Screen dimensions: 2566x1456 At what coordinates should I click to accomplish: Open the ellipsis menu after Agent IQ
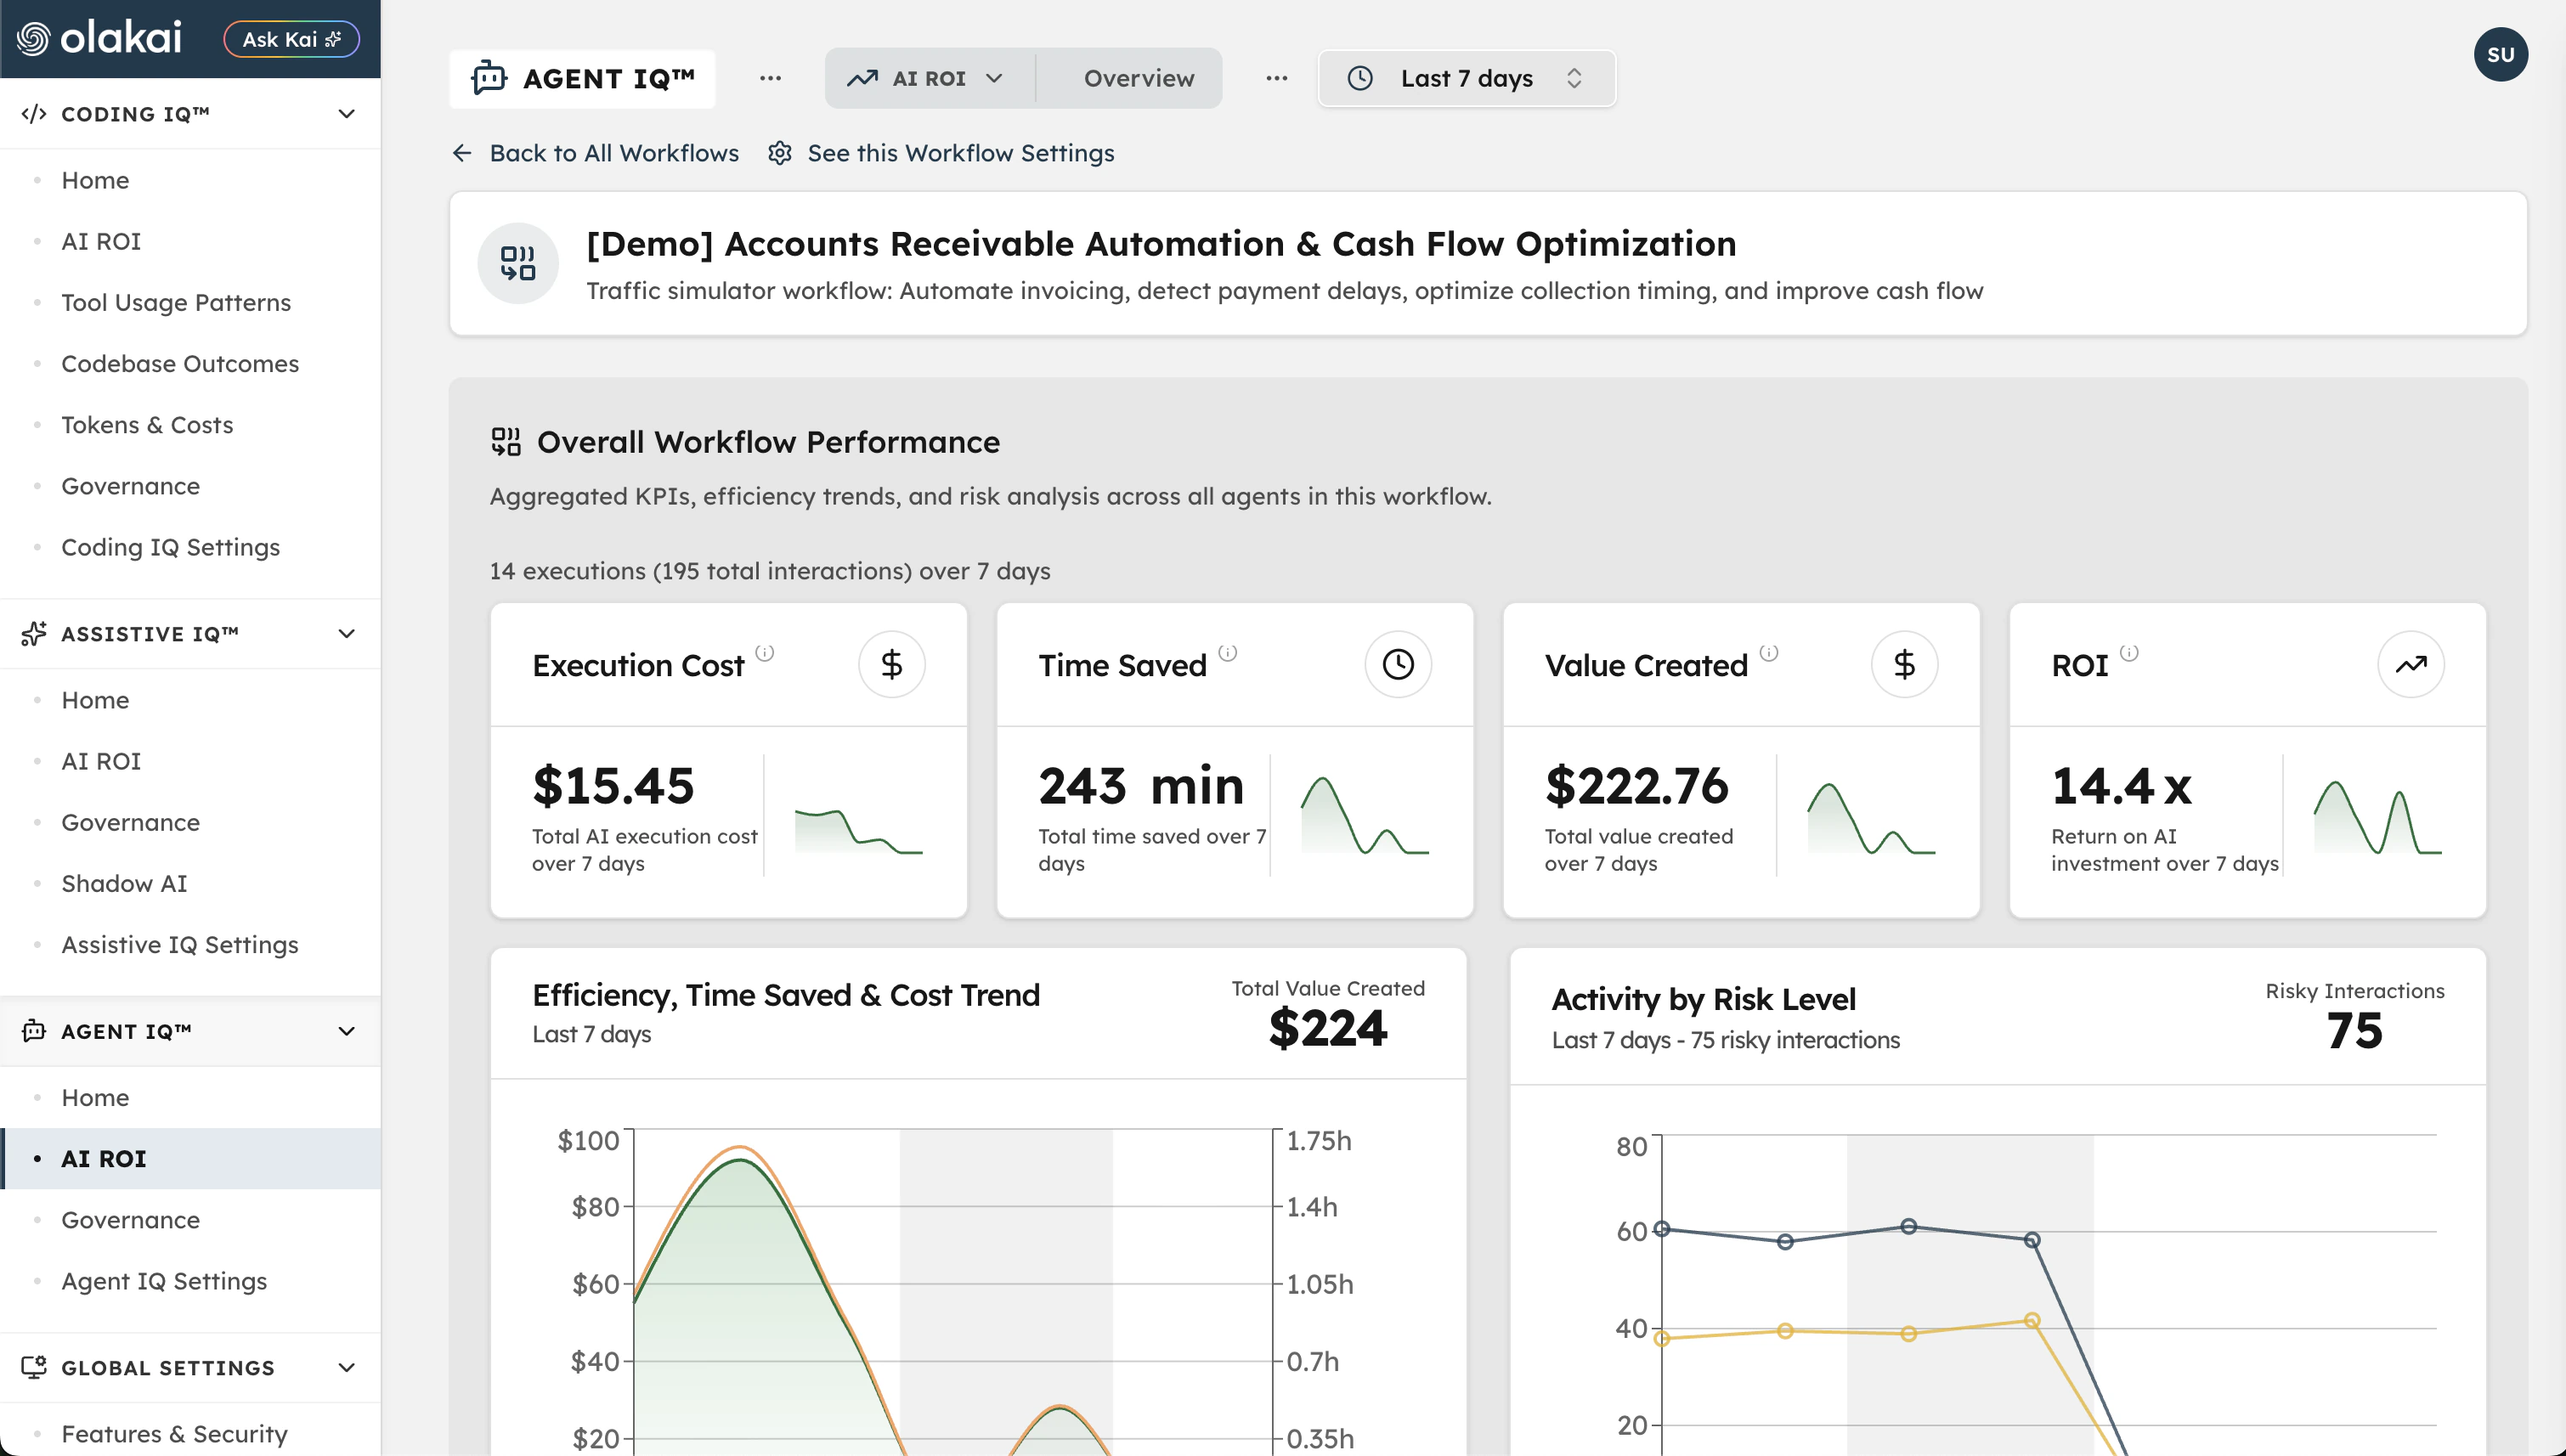pyautogui.click(x=770, y=78)
